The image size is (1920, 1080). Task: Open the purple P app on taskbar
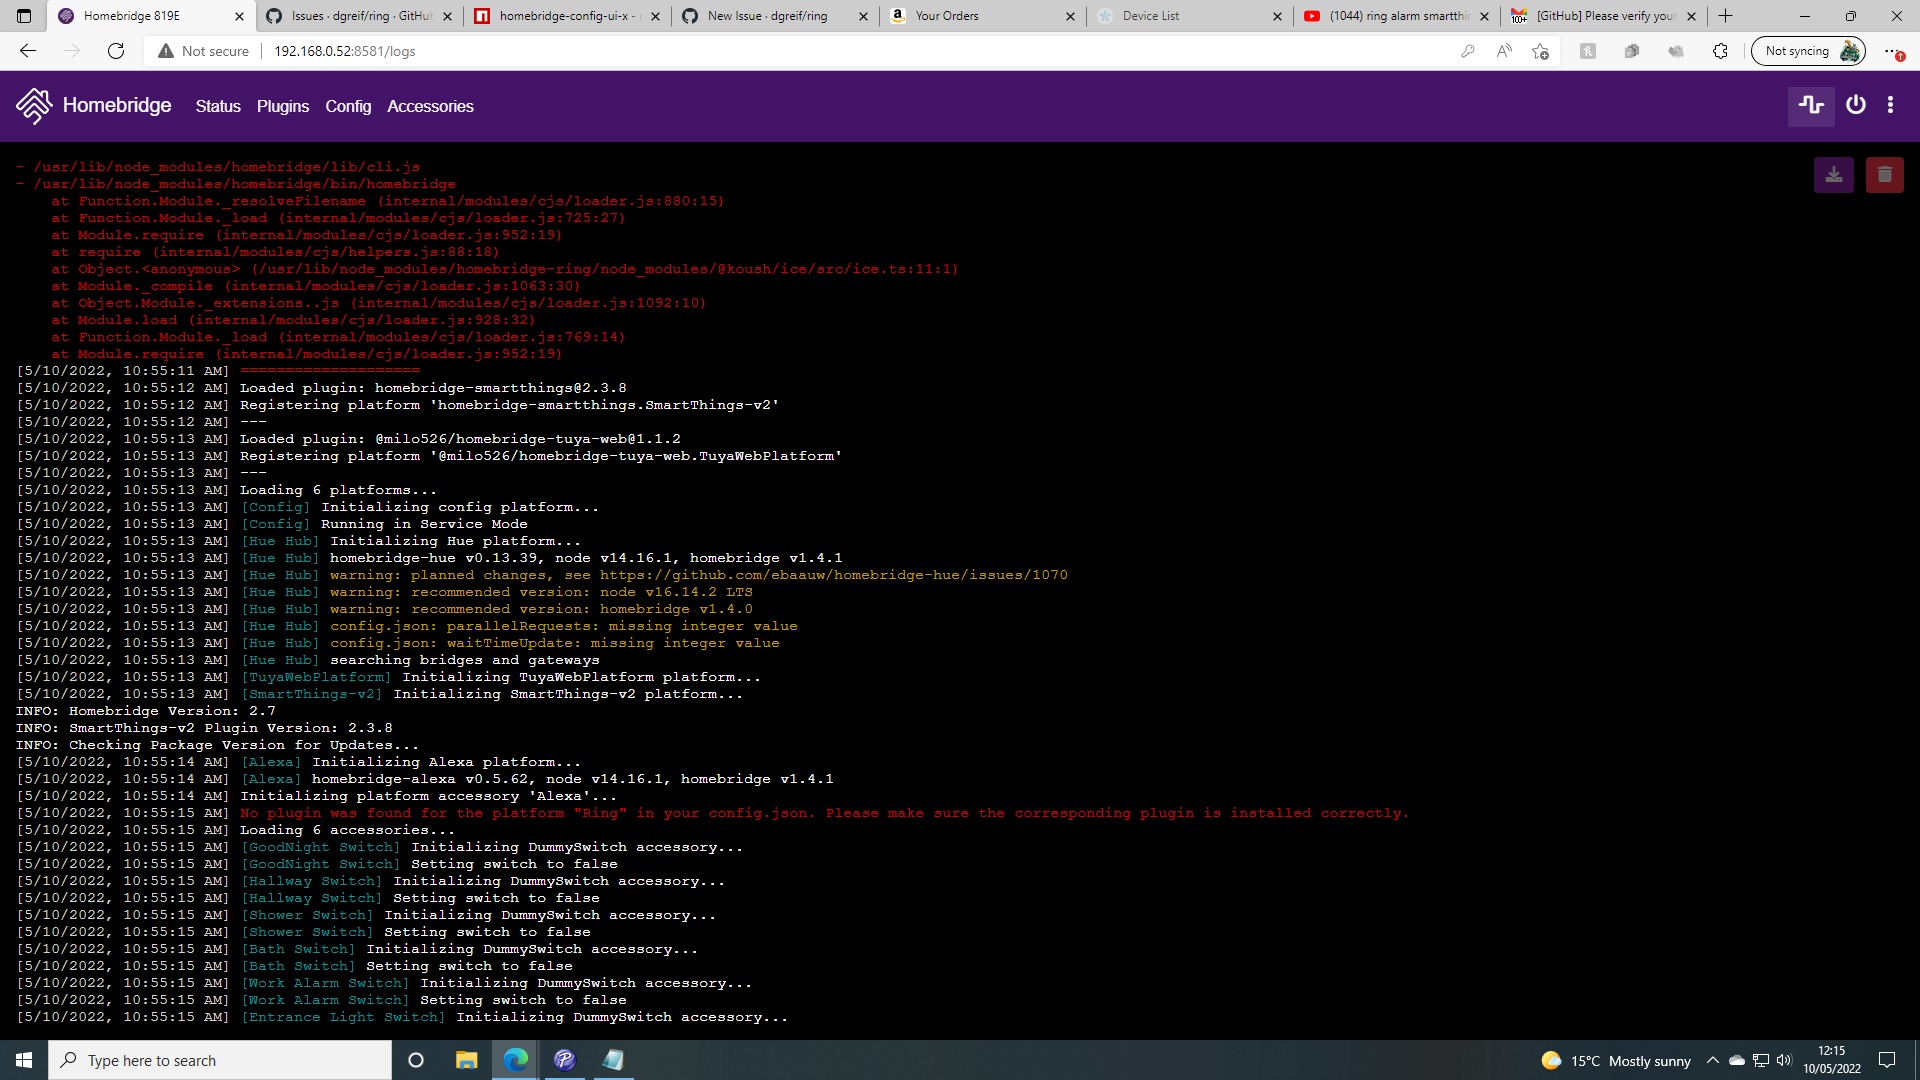(x=564, y=1060)
